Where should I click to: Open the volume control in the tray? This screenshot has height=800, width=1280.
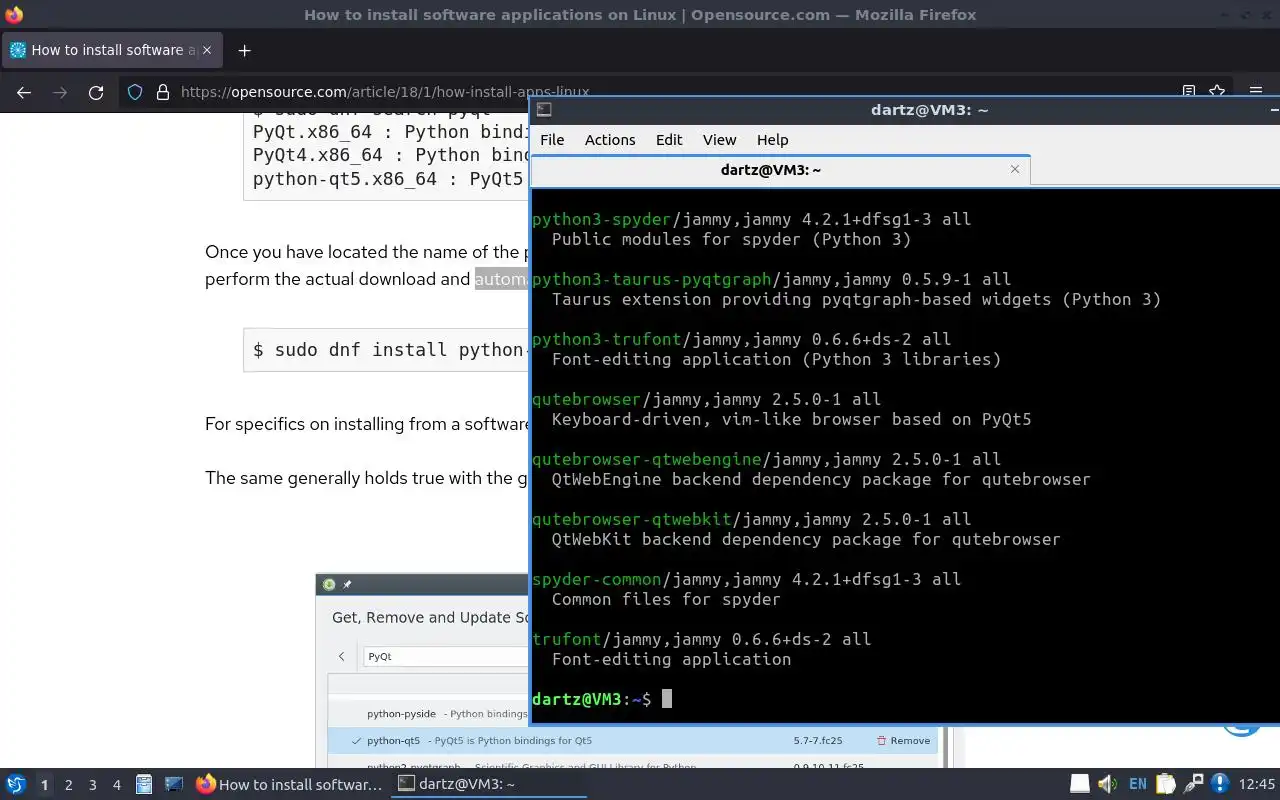pyautogui.click(x=1107, y=784)
